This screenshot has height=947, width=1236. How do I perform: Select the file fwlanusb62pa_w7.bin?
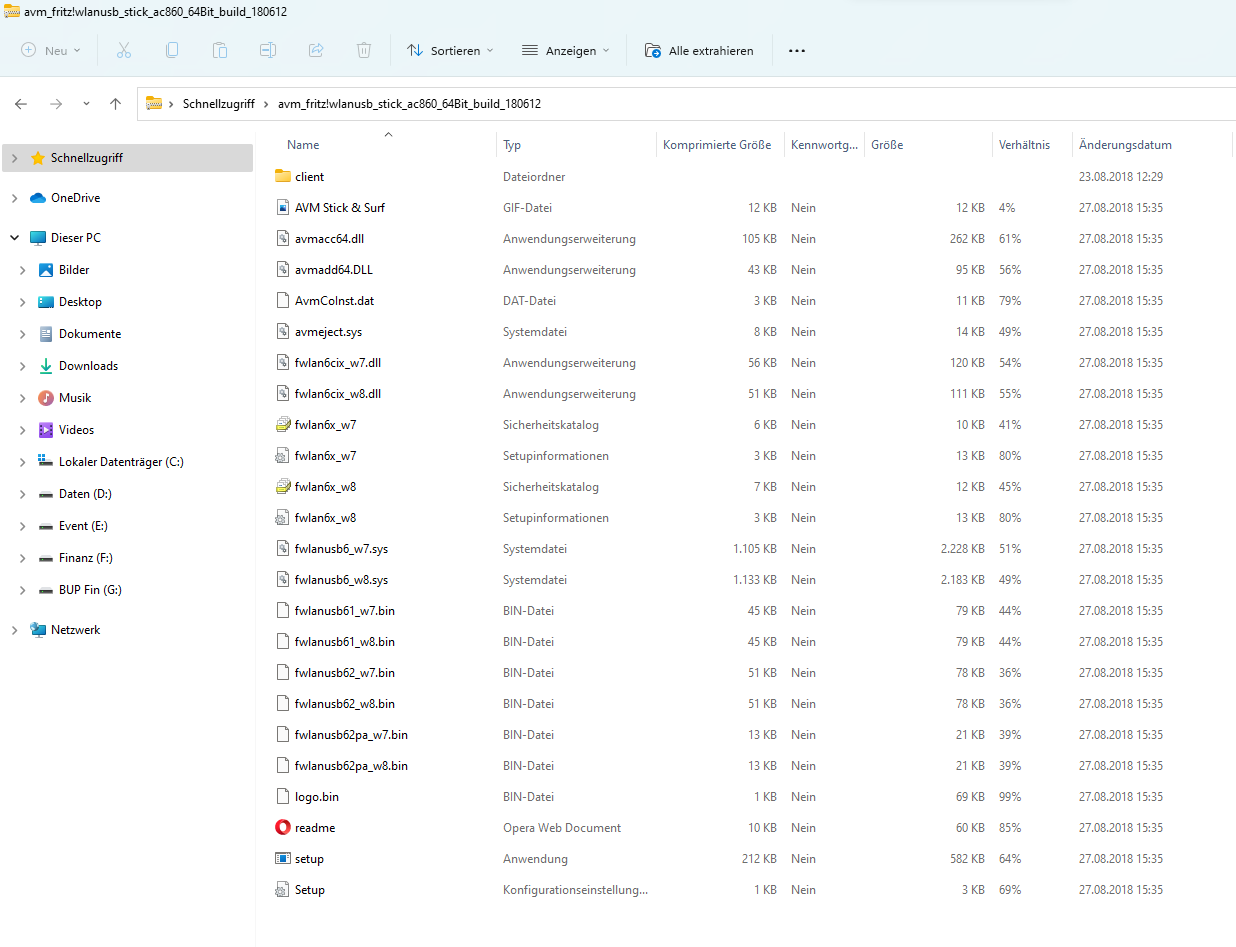point(351,734)
